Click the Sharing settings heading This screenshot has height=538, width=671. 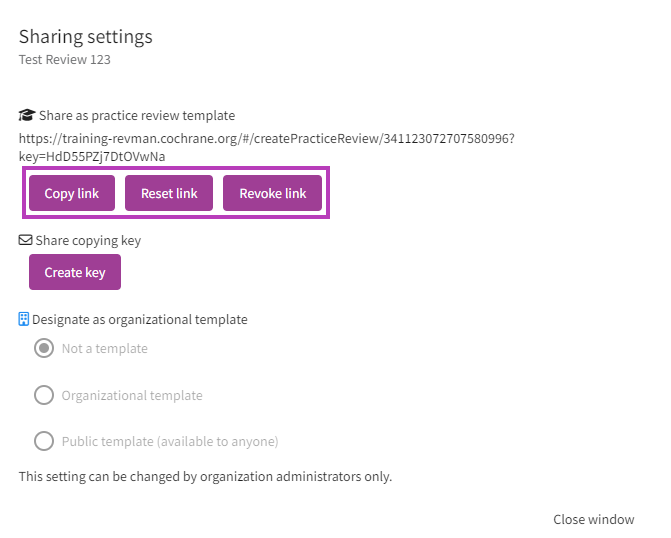click(x=86, y=37)
